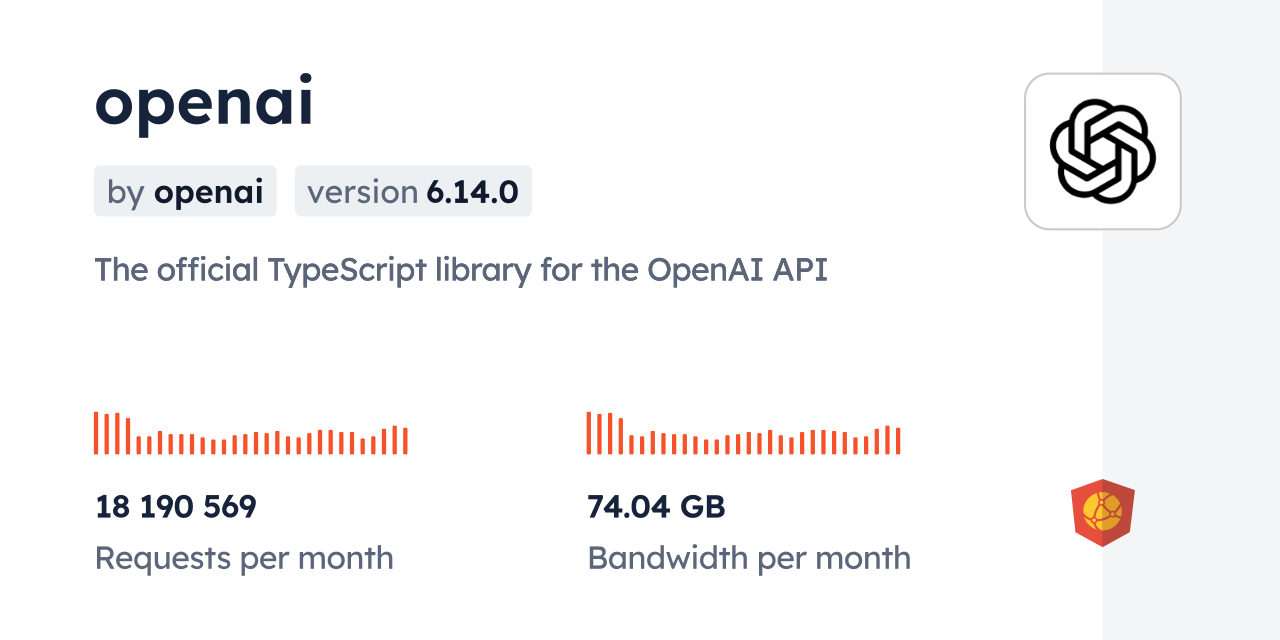
Task: Click the word version in the badge
Action: [x=362, y=192]
